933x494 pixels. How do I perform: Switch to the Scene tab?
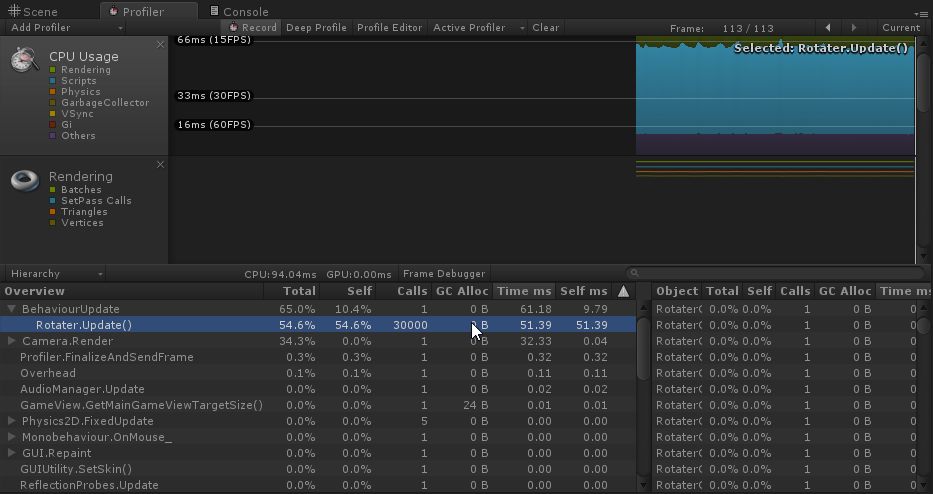coord(33,11)
